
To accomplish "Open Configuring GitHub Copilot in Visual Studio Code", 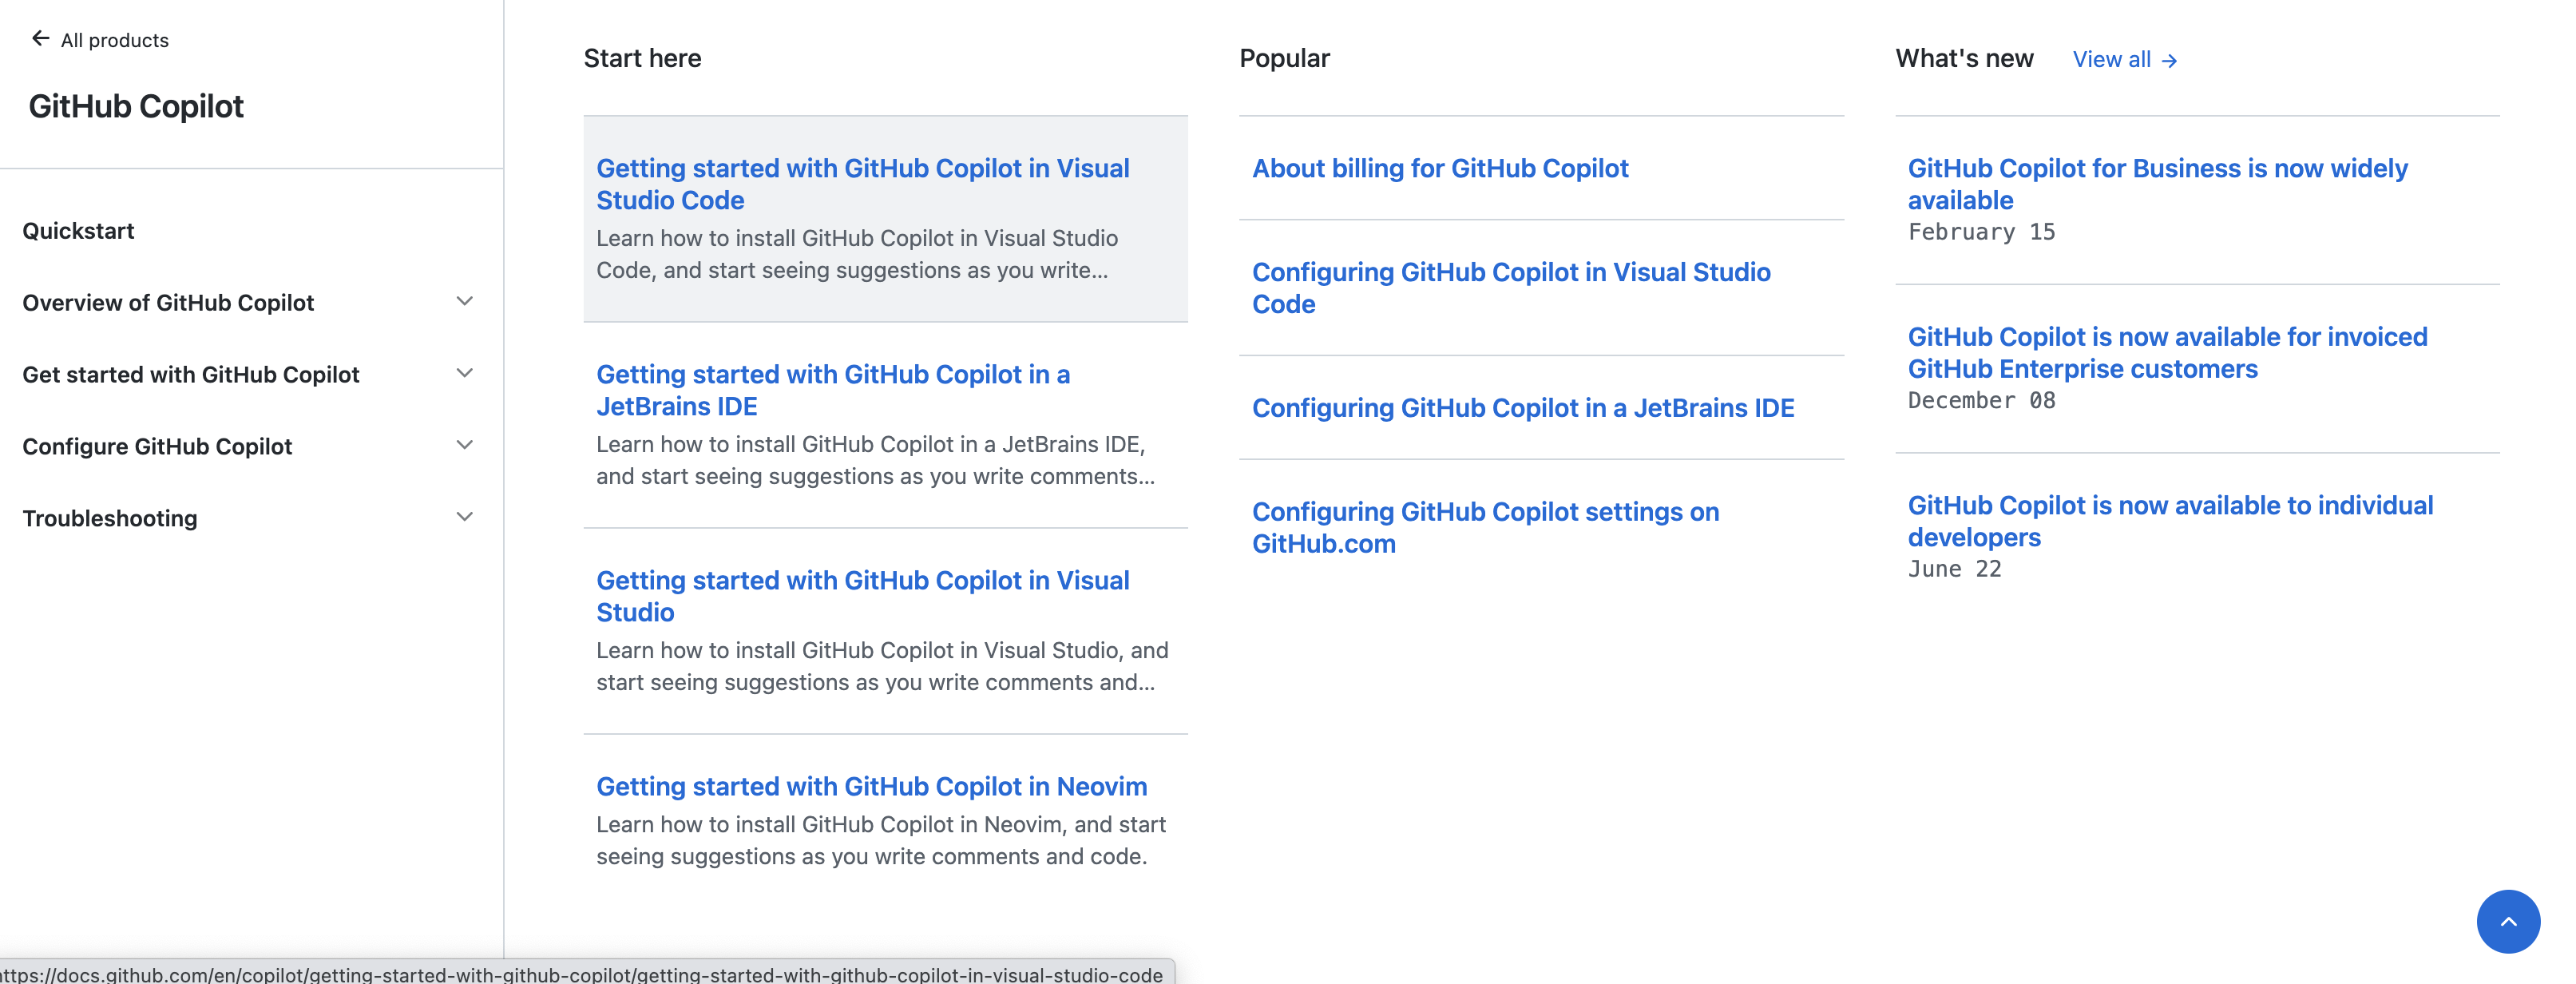I will click(x=1510, y=288).
